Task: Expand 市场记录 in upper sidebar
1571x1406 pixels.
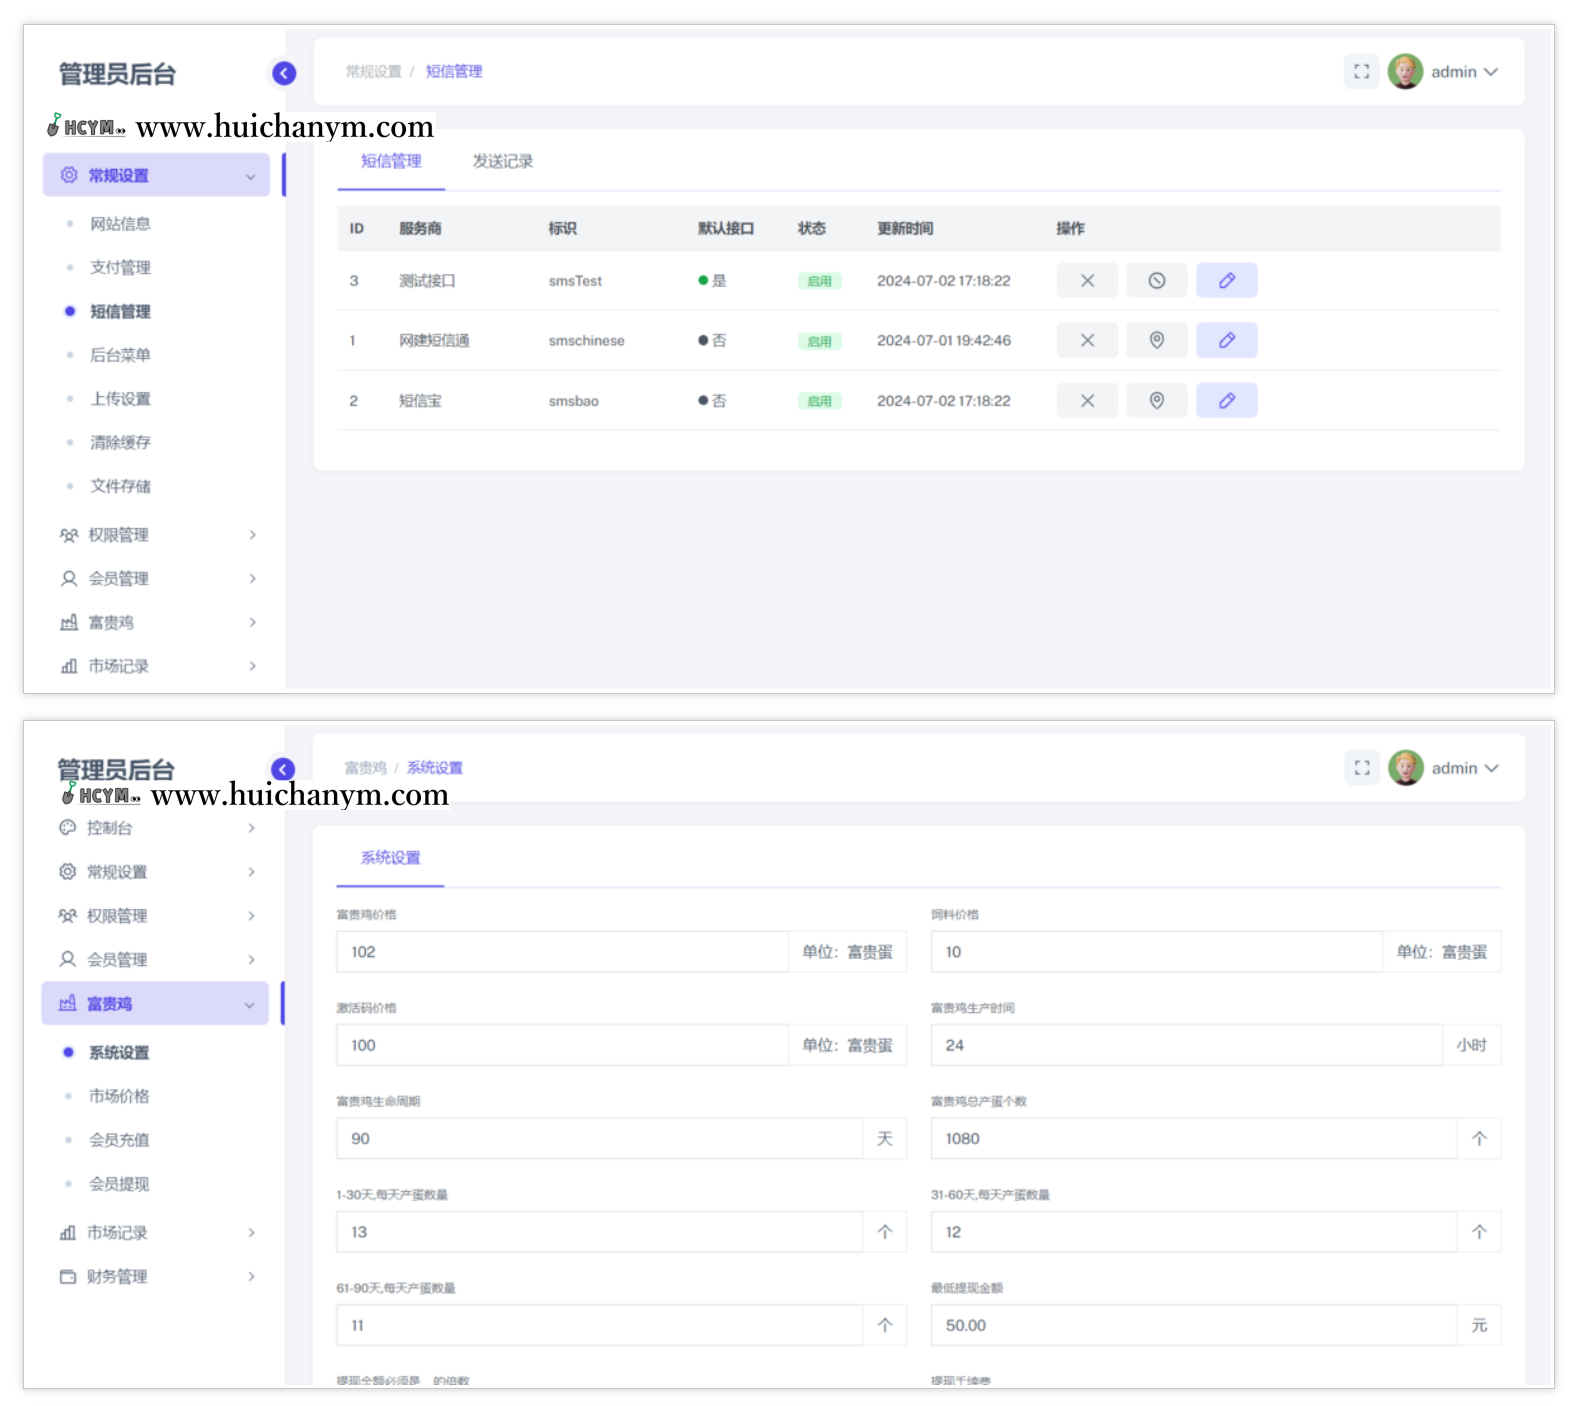Action: tap(156, 666)
